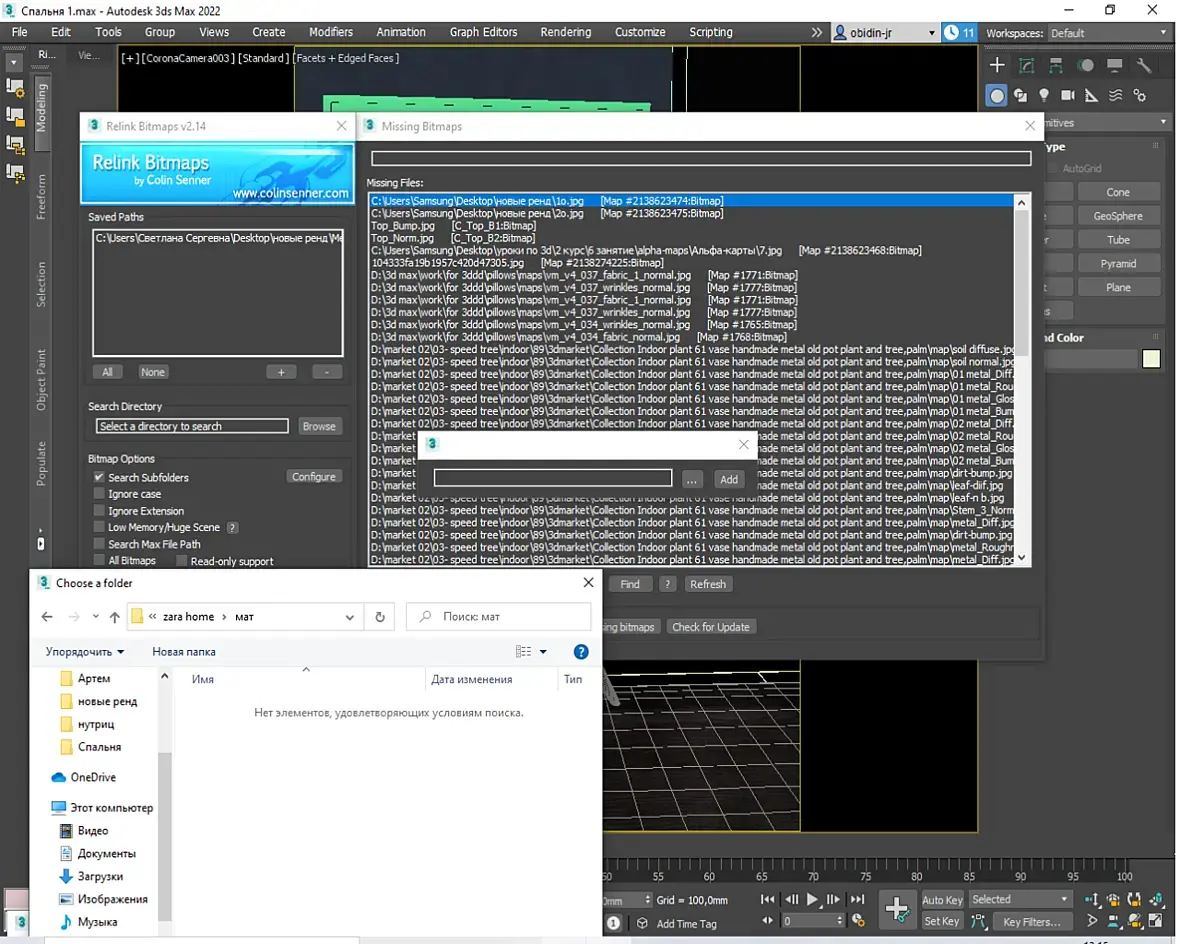Viewport: 1180px width, 944px height.
Task: Select the Спальня folder in tree
Action: coord(99,747)
